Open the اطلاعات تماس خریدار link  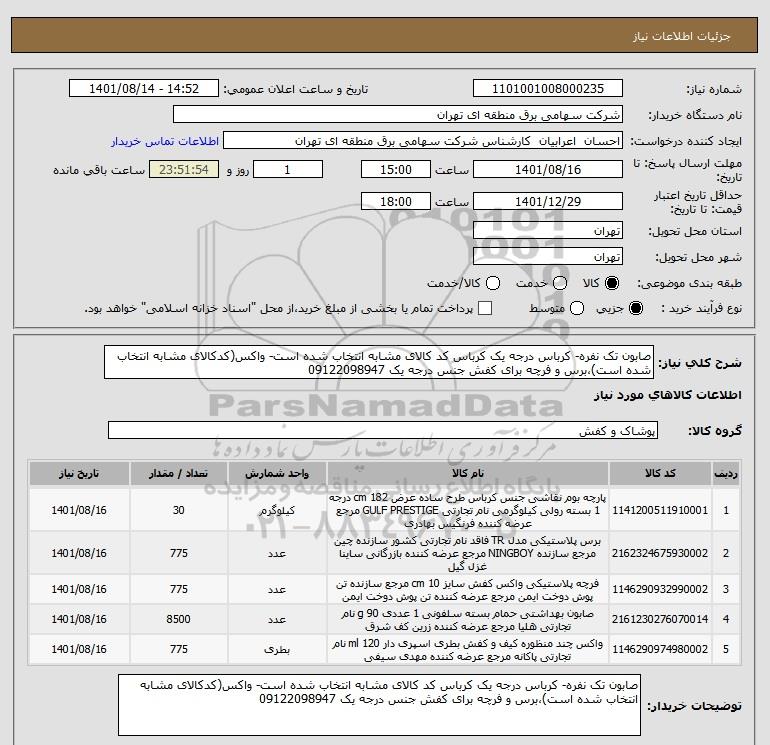click(165, 141)
